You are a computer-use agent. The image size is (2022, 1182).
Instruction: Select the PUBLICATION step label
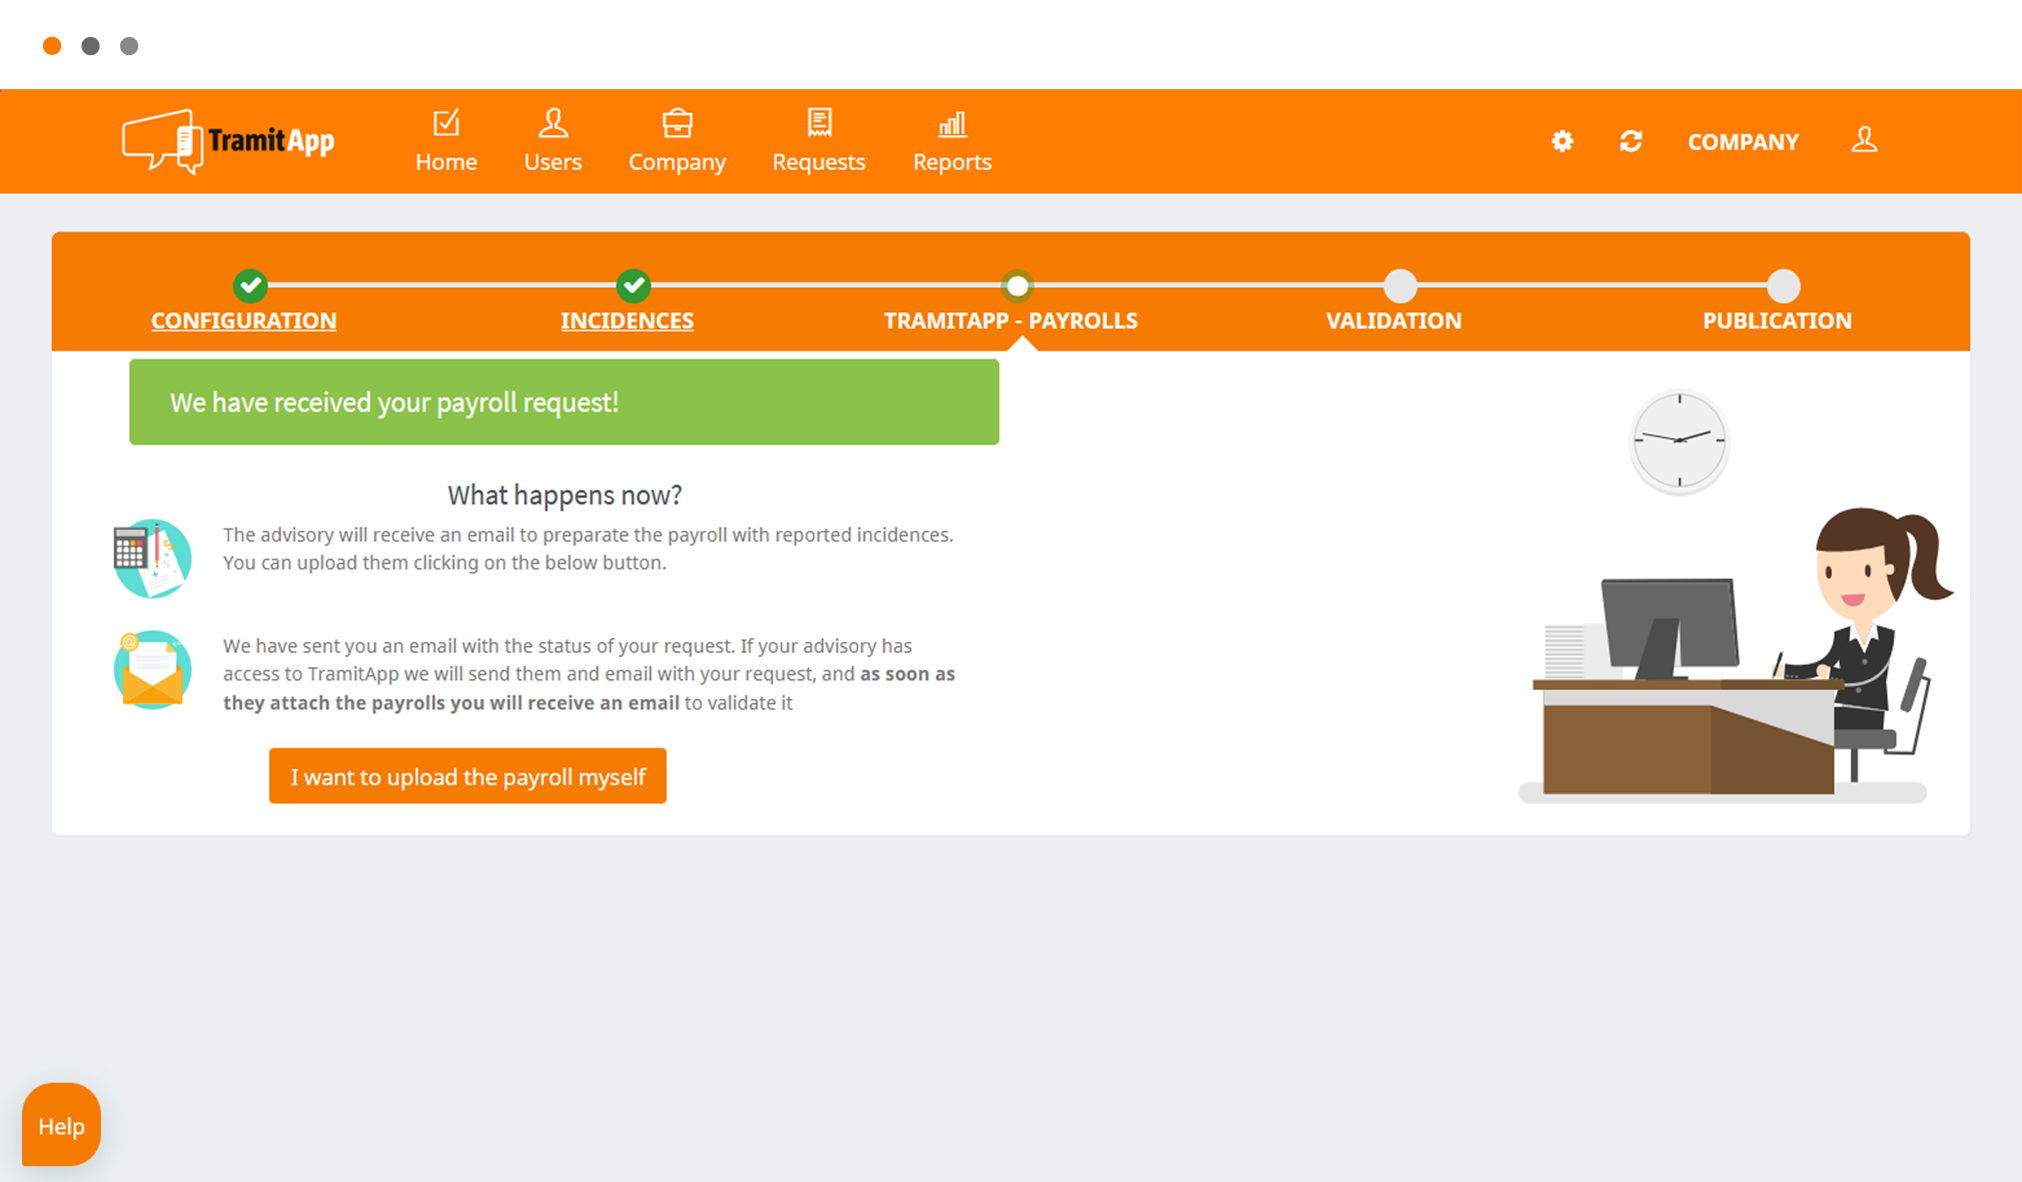(1777, 321)
